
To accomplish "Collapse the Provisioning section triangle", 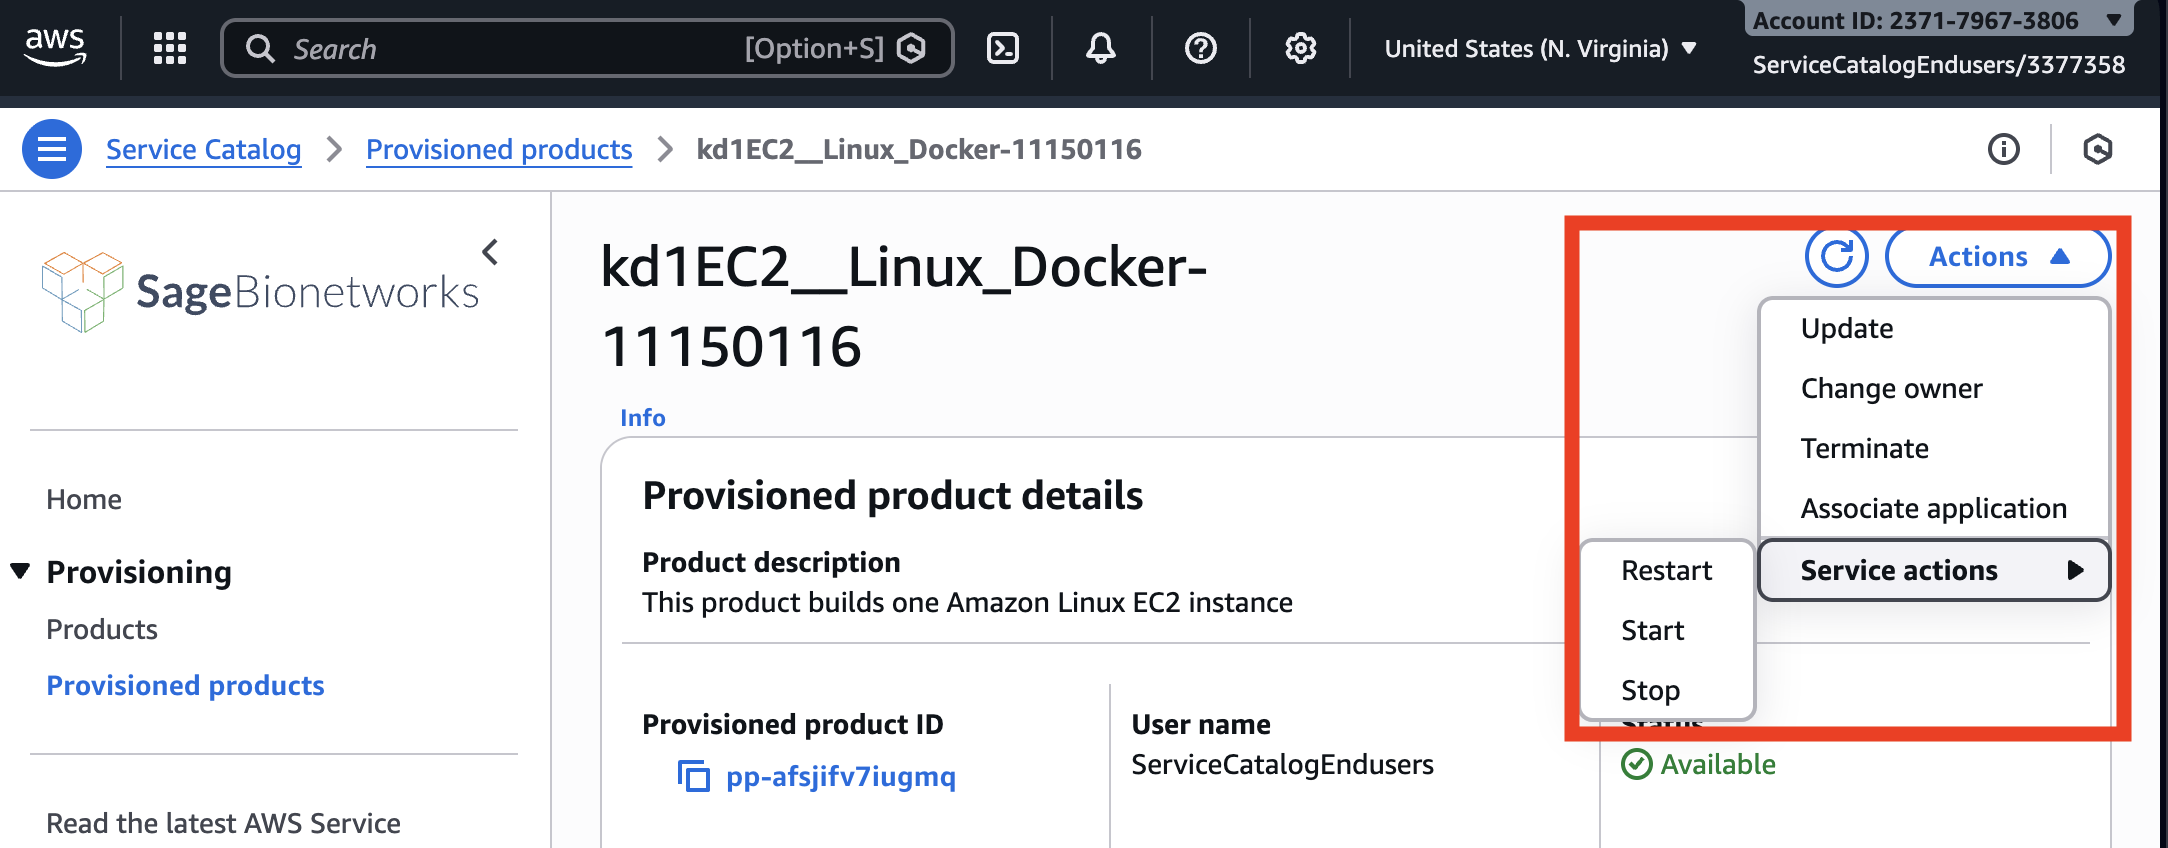I will coord(20,571).
